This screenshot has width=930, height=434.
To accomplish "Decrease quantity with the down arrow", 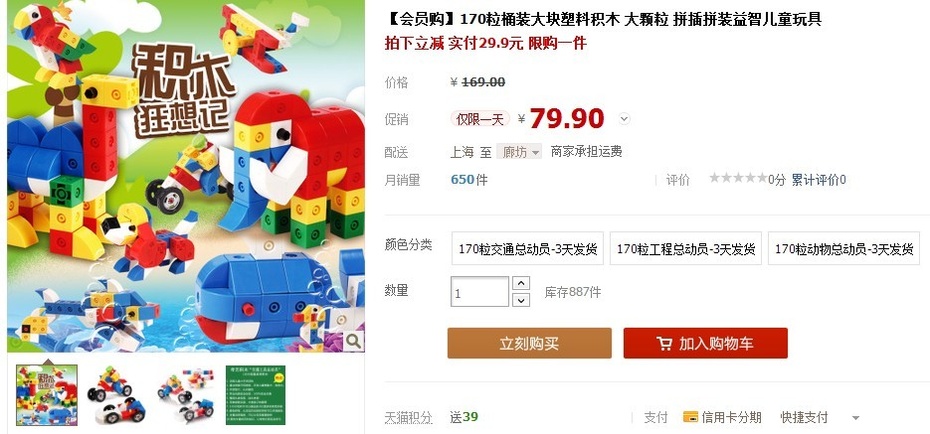I will (x=520, y=300).
